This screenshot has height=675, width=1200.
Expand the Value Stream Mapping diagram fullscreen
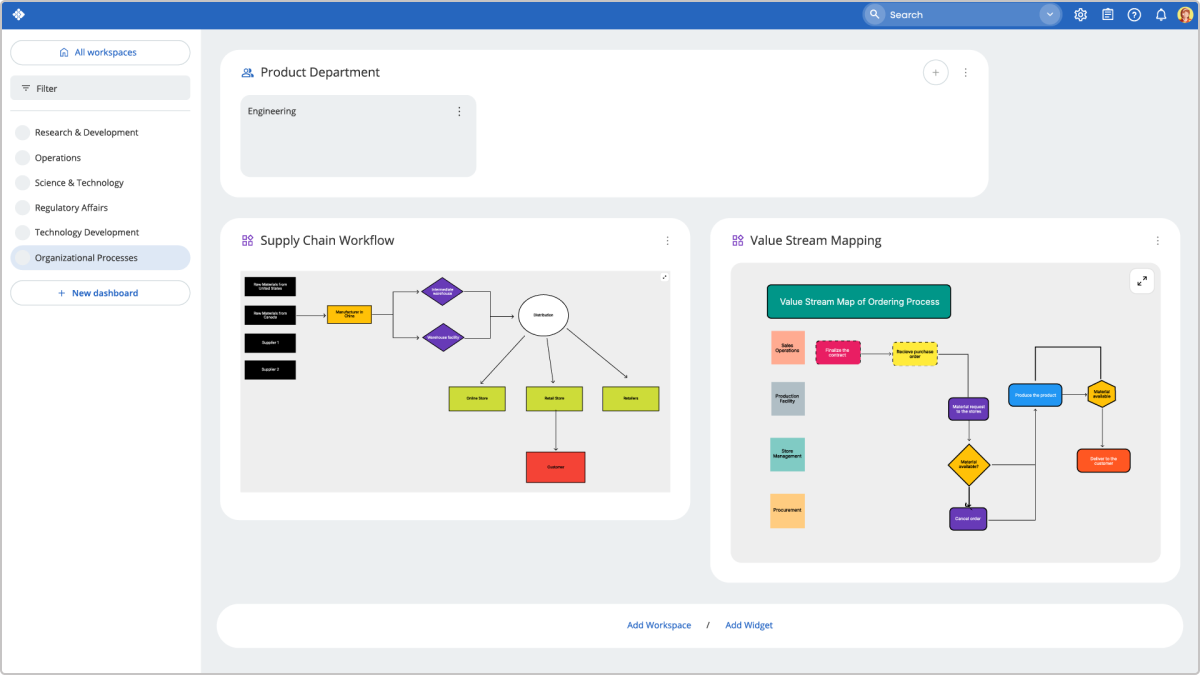point(1142,281)
